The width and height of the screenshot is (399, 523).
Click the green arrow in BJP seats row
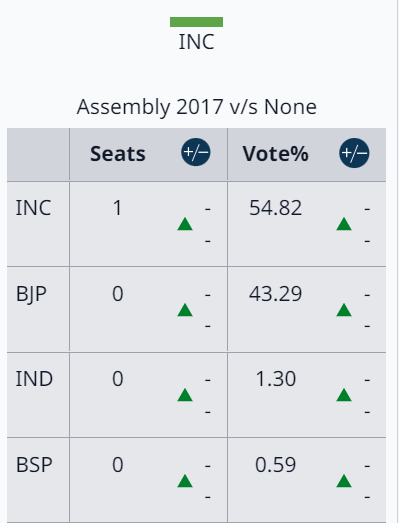point(185,310)
